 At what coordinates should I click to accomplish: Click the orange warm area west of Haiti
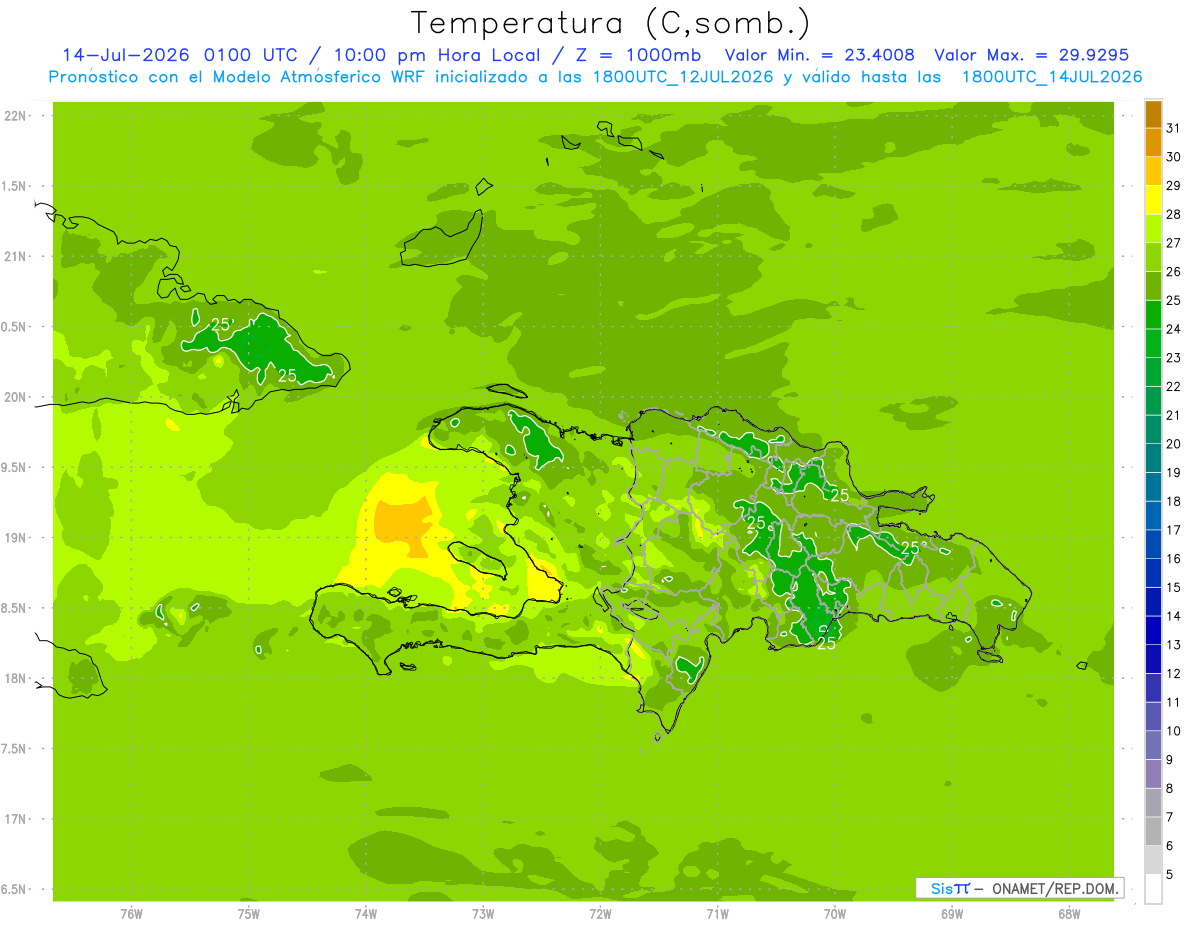pyautogui.click(x=403, y=526)
